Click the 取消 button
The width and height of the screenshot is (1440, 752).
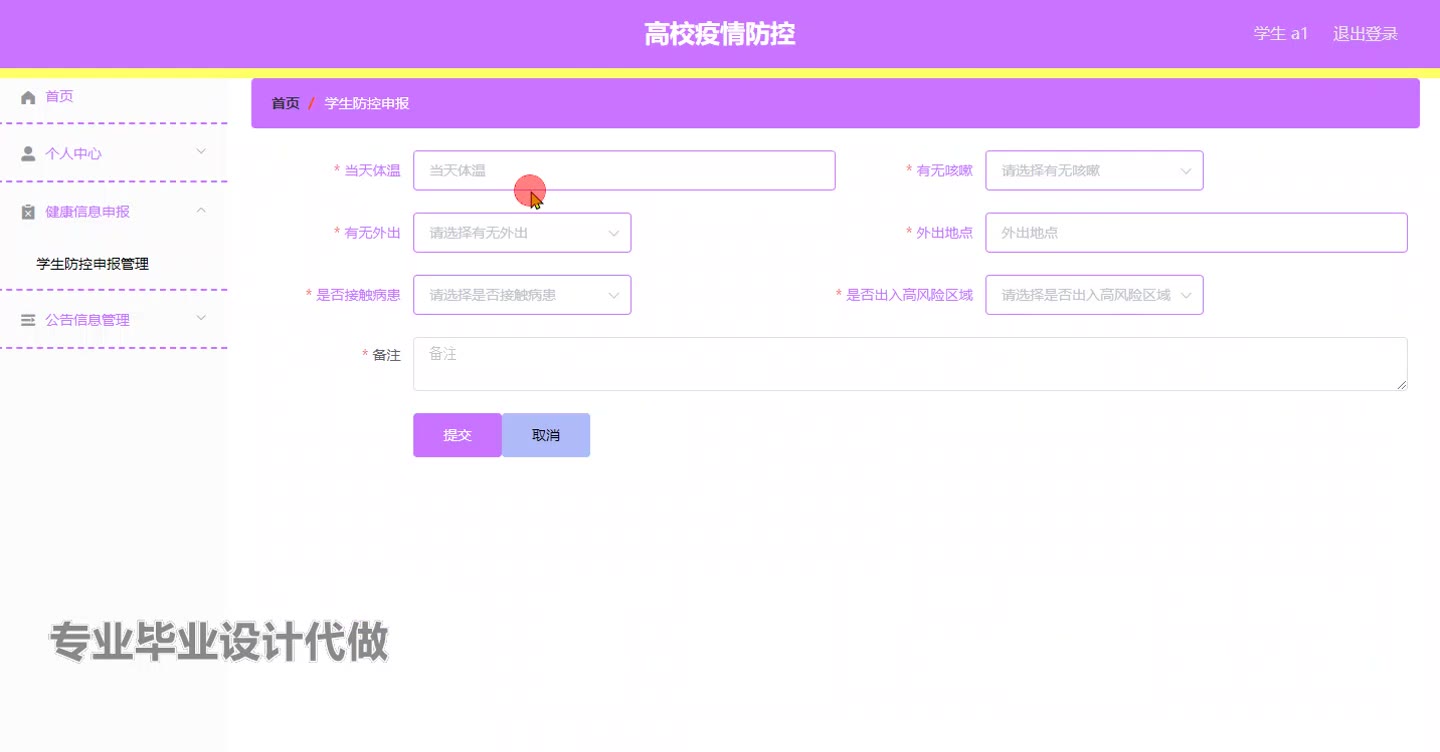coord(546,435)
